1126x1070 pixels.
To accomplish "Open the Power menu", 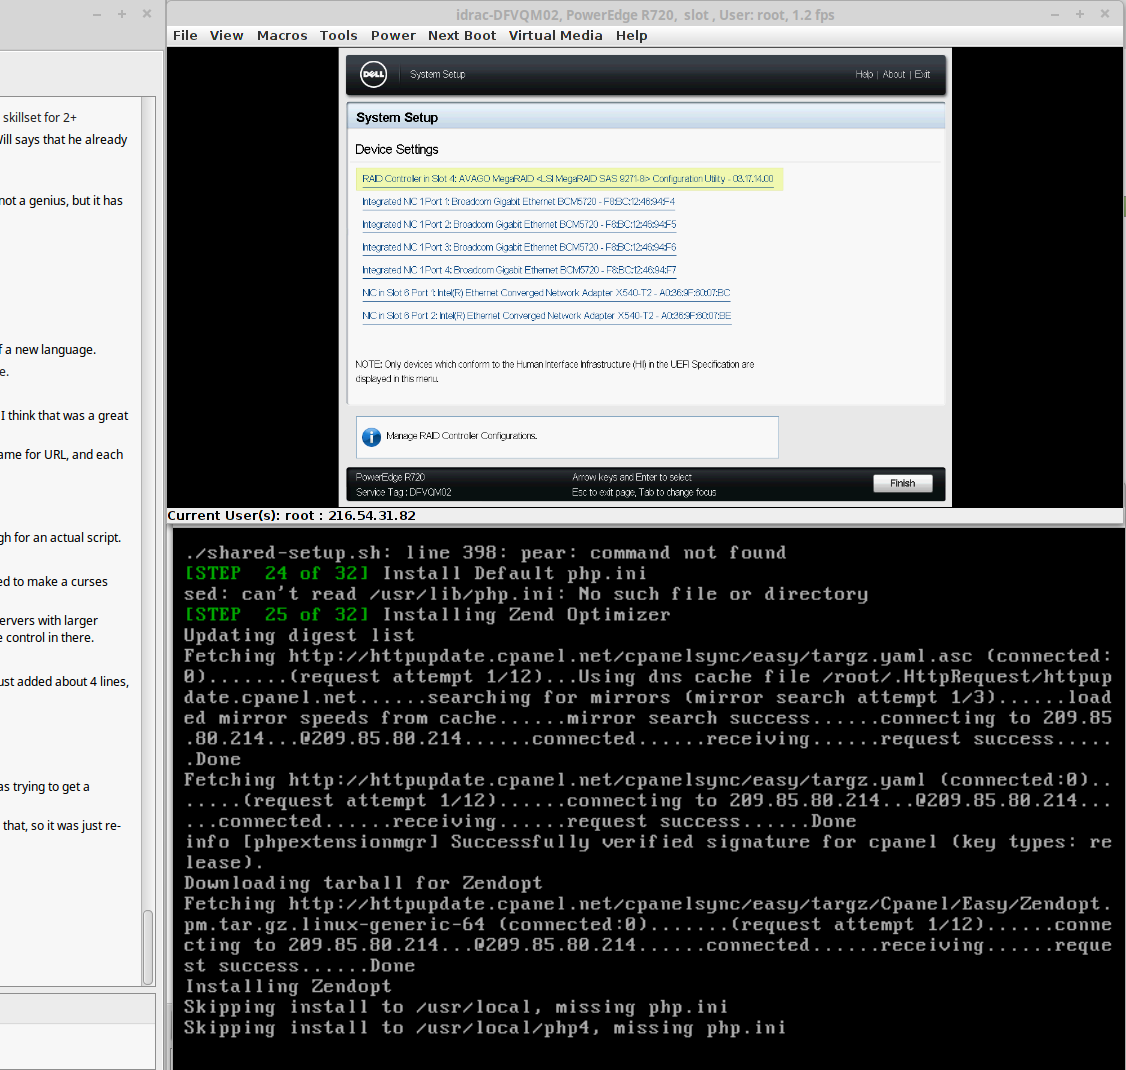I will (393, 35).
